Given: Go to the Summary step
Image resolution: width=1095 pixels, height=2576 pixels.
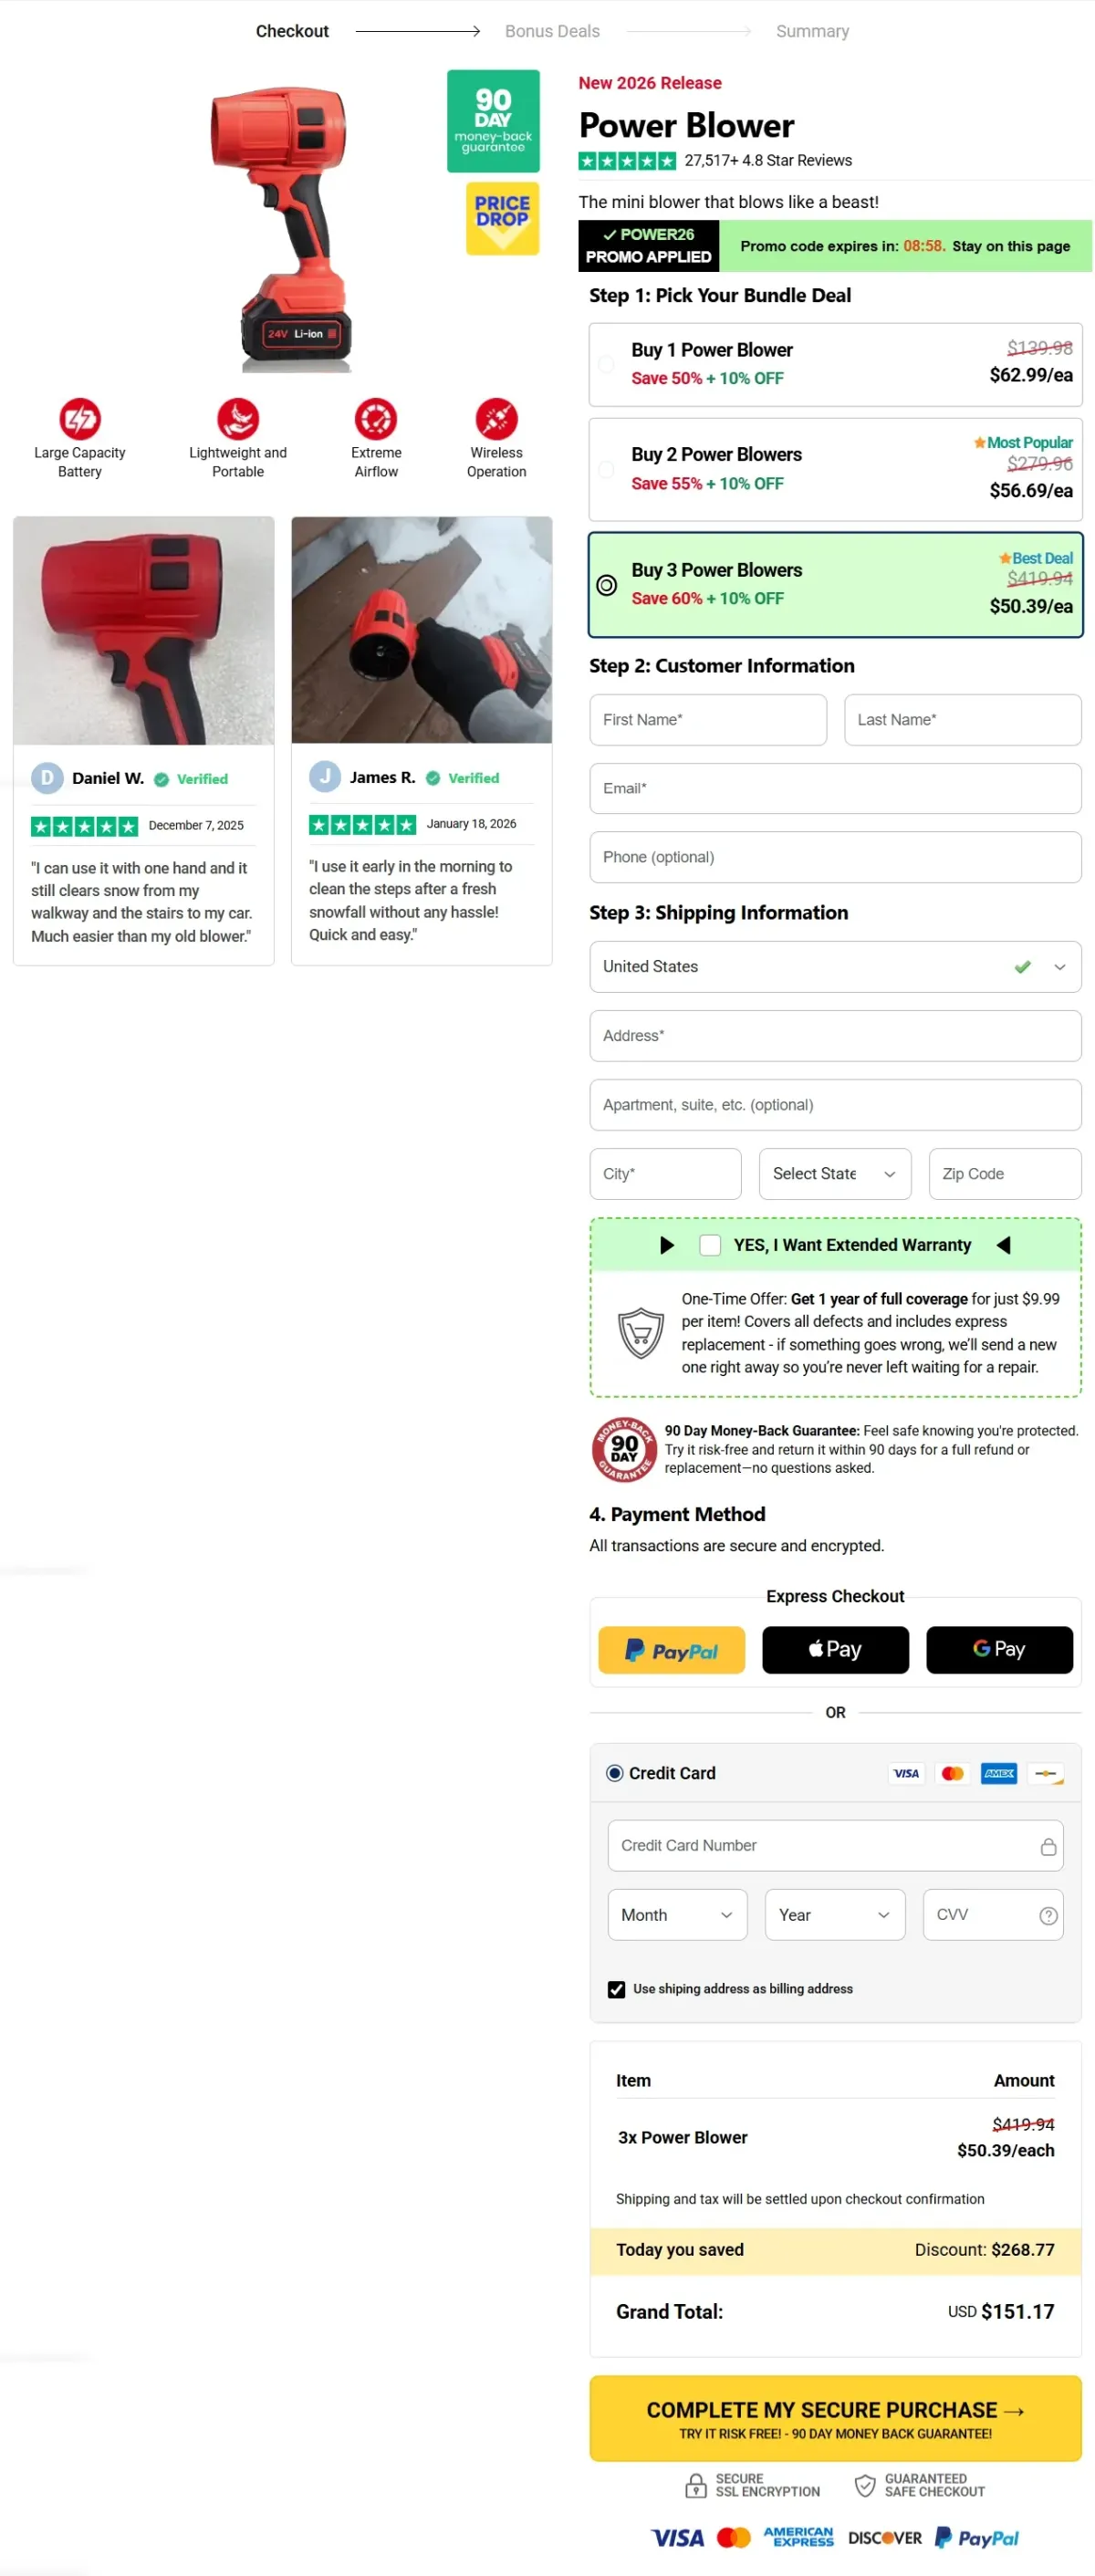Looking at the screenshot, I should tap(812, 31).
